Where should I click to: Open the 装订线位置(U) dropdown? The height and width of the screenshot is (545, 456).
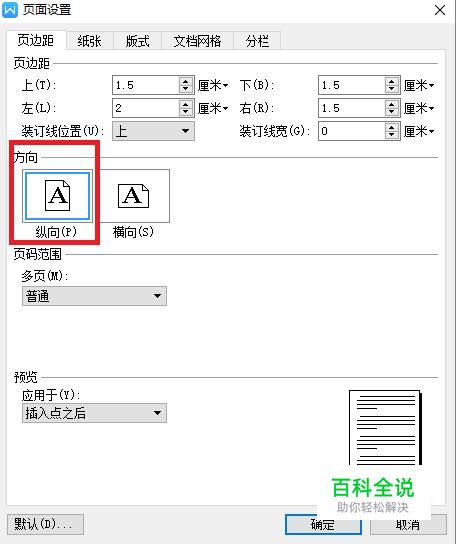click(153, 131)
